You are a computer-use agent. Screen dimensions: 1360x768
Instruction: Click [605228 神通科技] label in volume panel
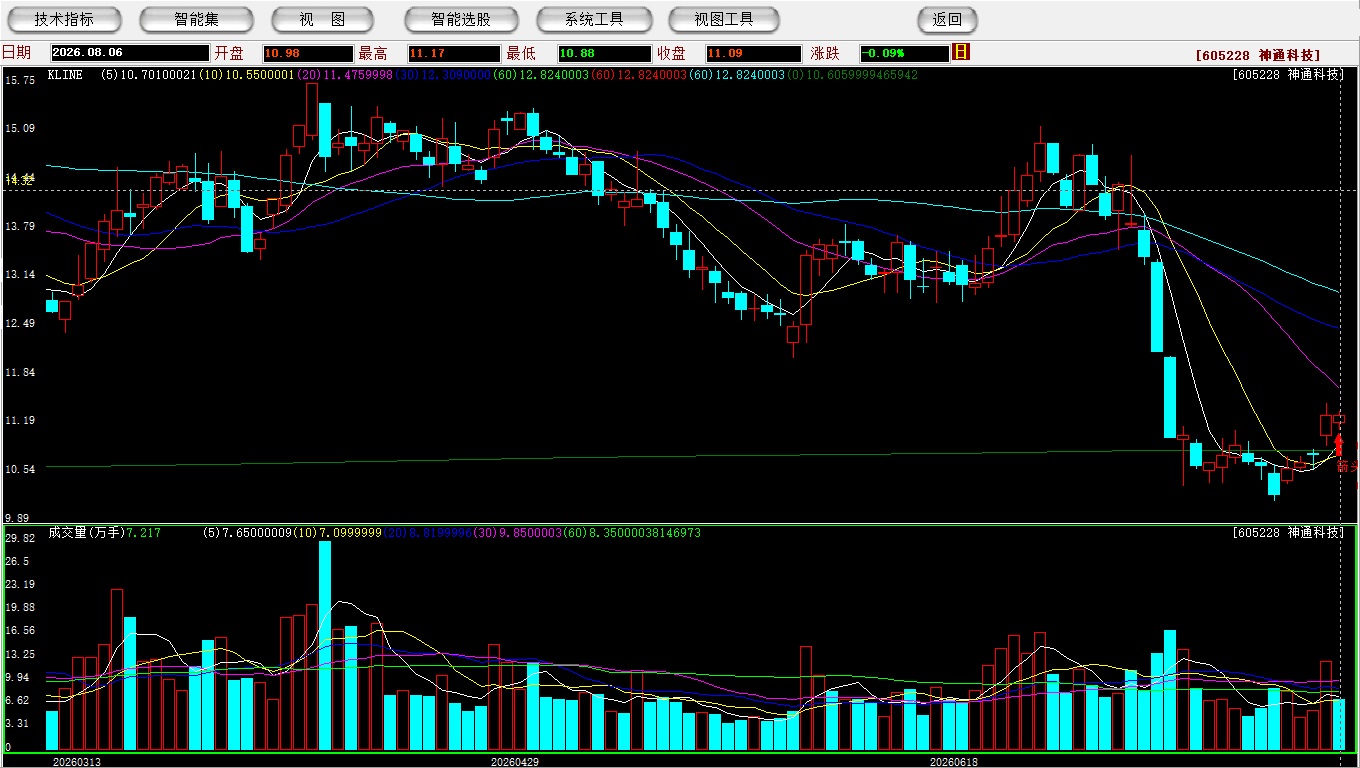(1288, 533)
